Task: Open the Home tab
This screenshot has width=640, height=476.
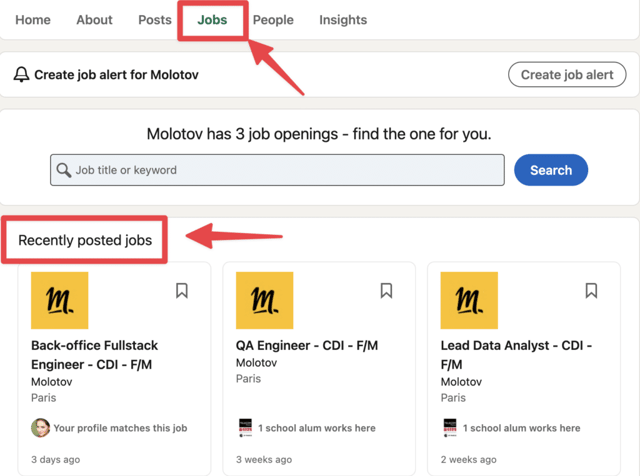Action: [33, 20]
